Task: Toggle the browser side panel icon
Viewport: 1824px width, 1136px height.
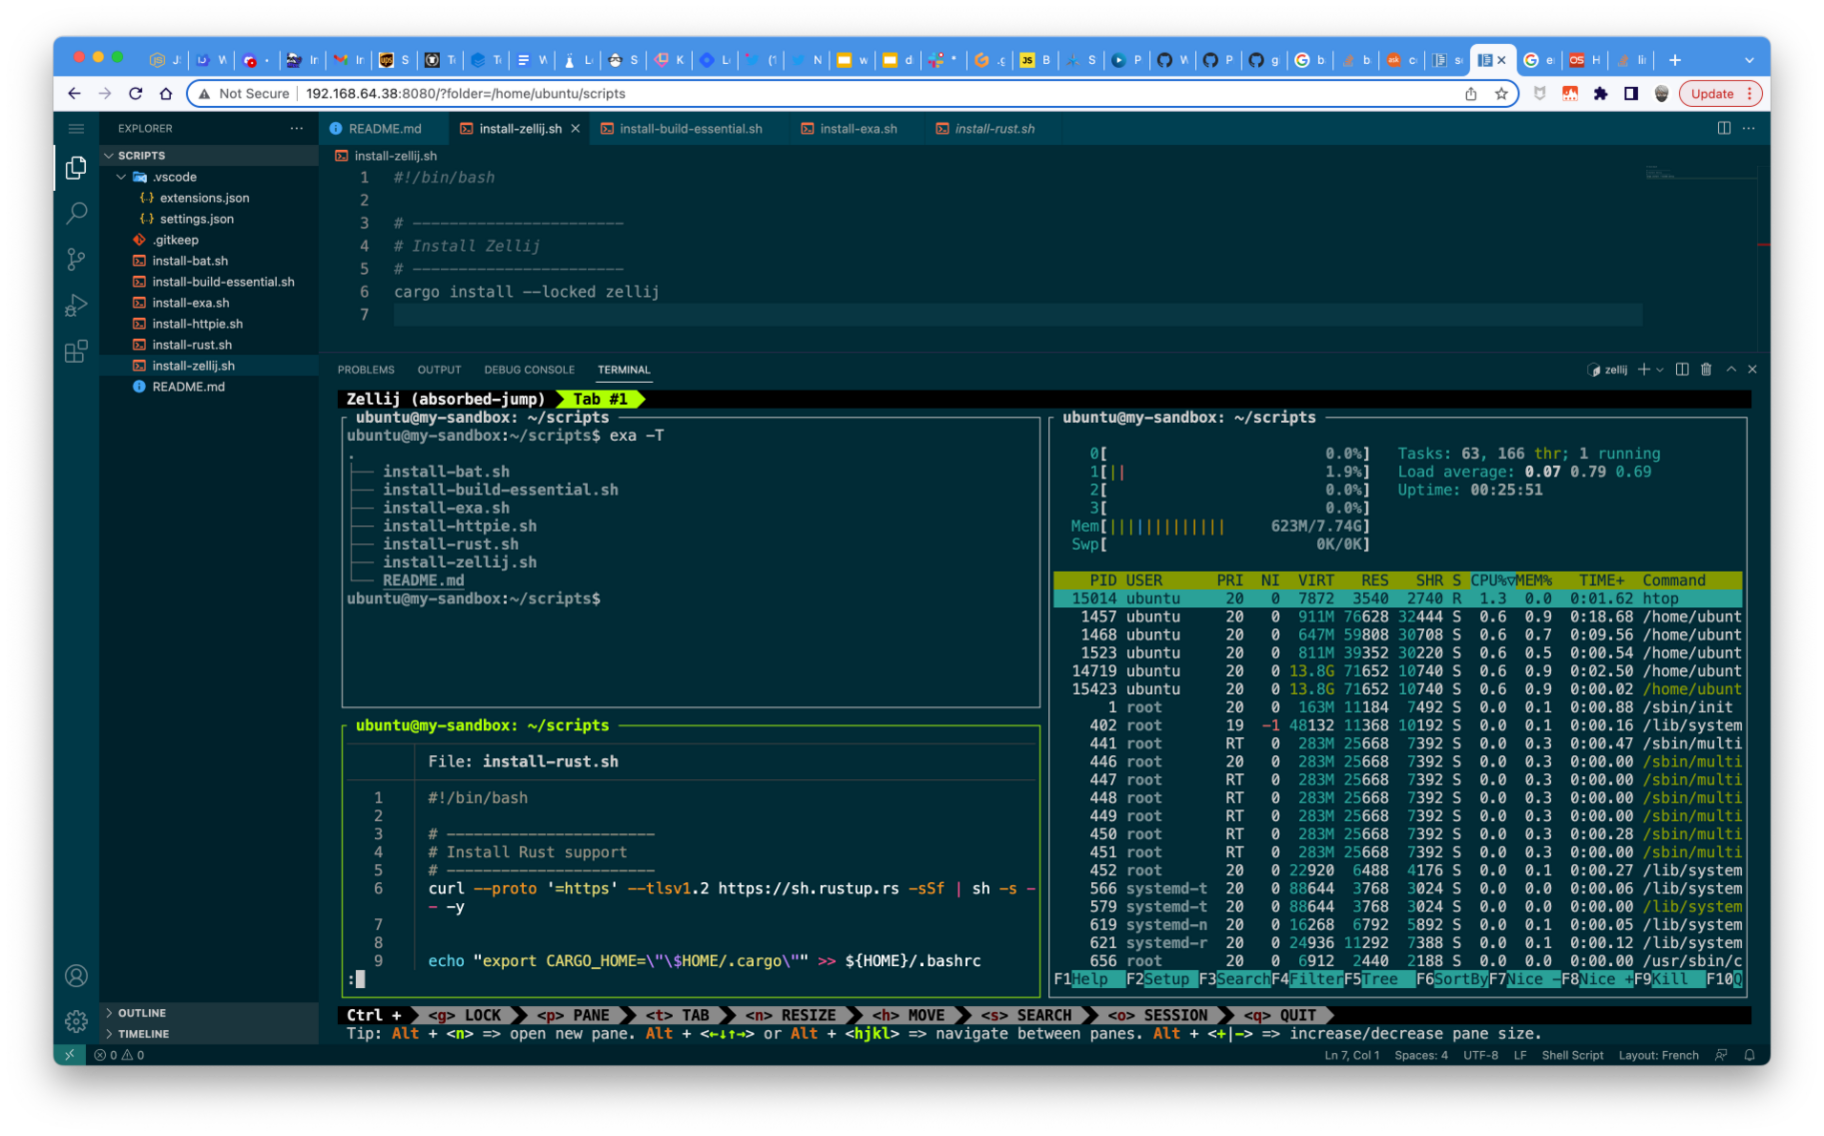Action: [1631, 93]
